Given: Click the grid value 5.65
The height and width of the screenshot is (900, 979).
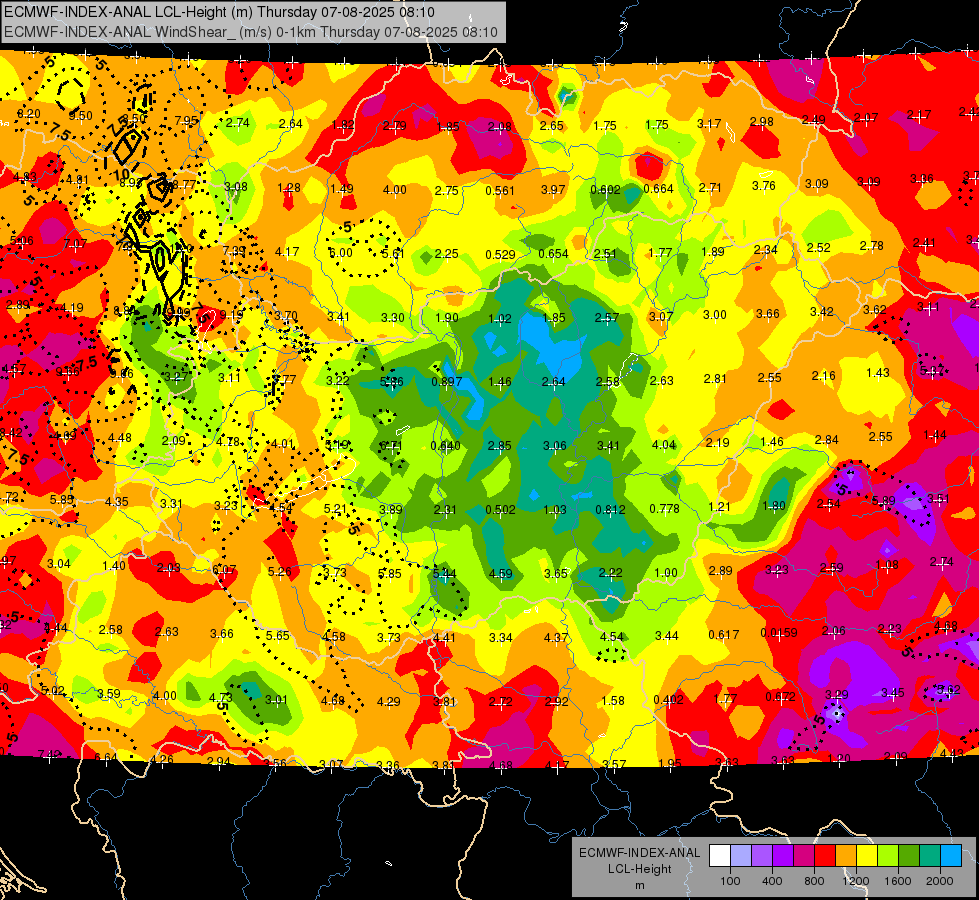Looking at the screenshot, I should pyautogui.click(x=278, y=636).
